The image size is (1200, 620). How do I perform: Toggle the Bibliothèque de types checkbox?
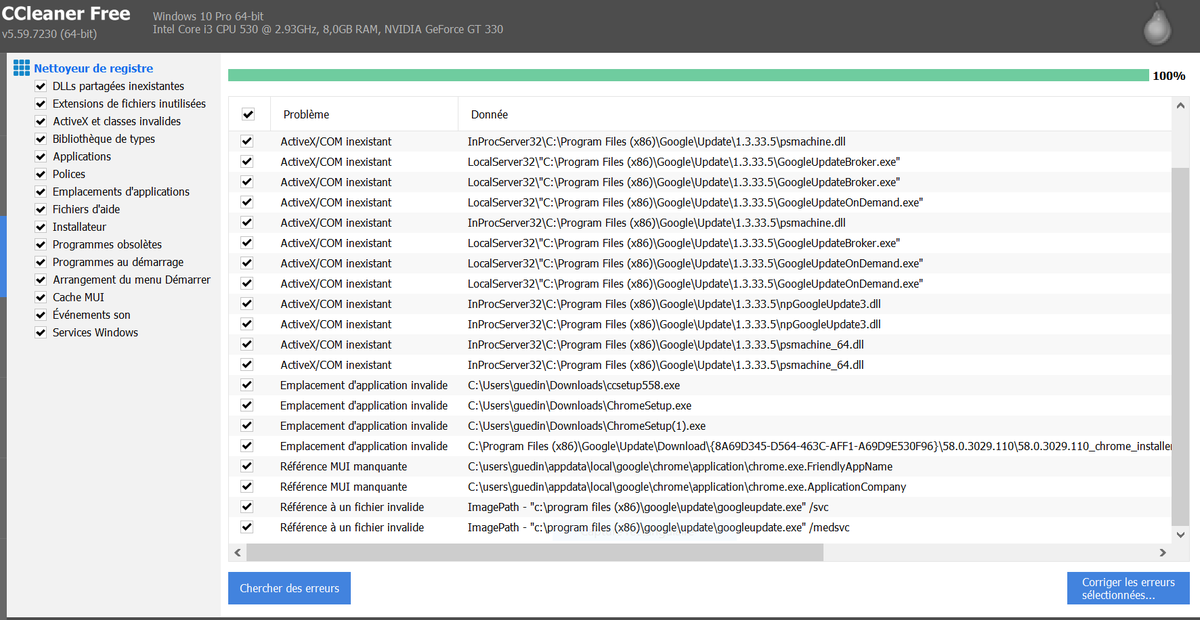click(41, 139)
